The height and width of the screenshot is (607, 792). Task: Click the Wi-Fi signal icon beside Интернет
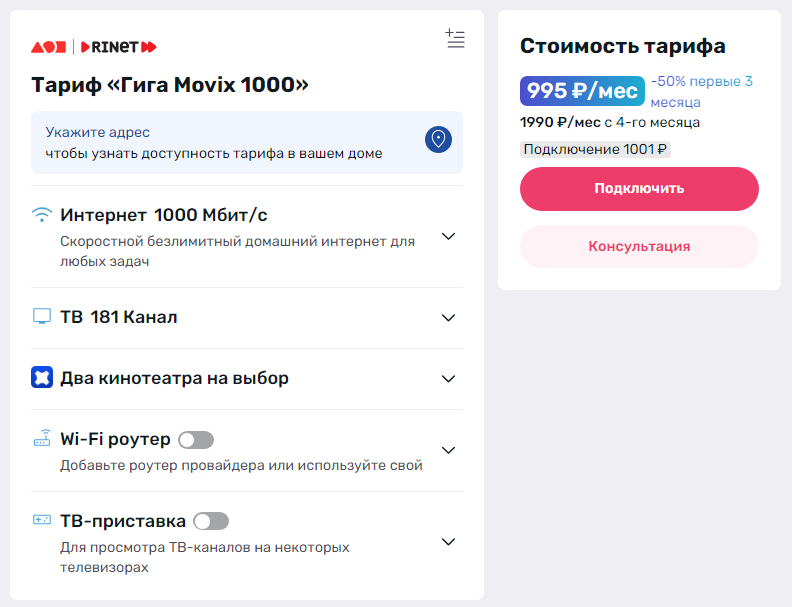click(42, 215)
